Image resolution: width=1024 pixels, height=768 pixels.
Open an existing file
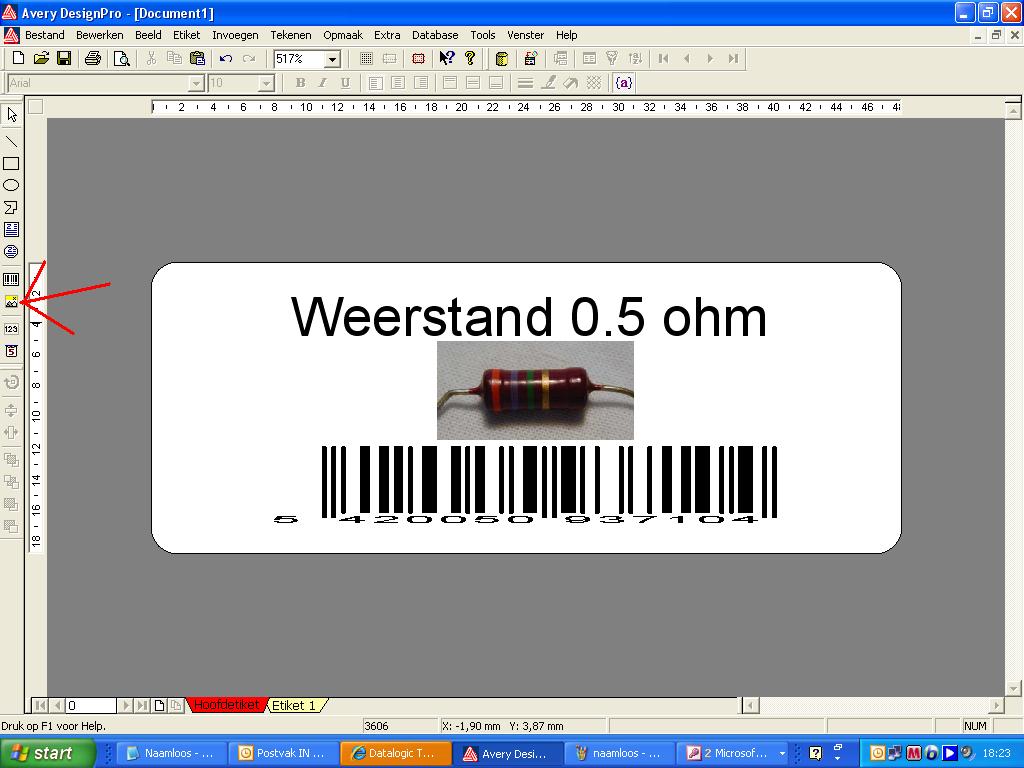41,59
